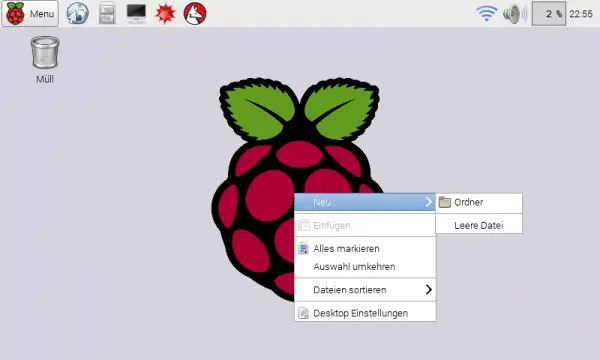
Task: Open the volume speaker icon
Action: (515, 14)
